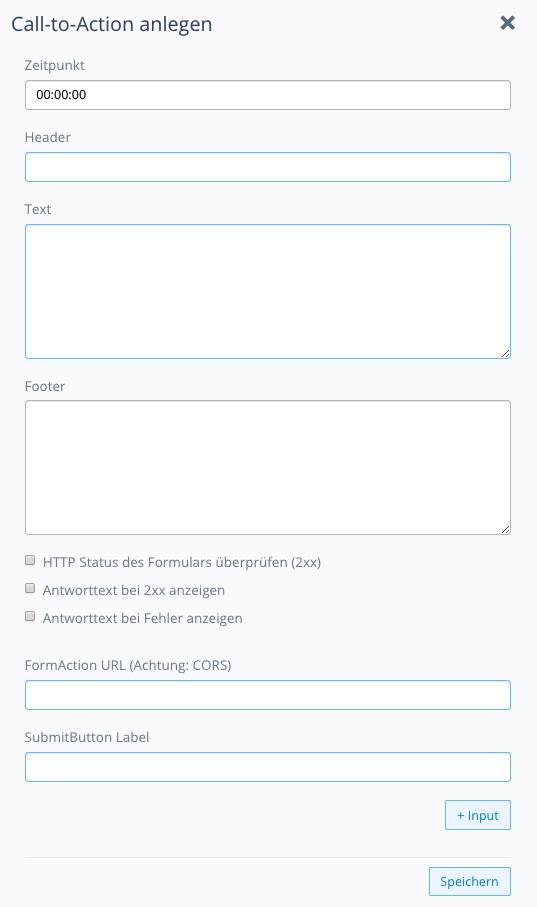
Task: Click the SubmitButton Label caption text
Action: click(87, 737)
